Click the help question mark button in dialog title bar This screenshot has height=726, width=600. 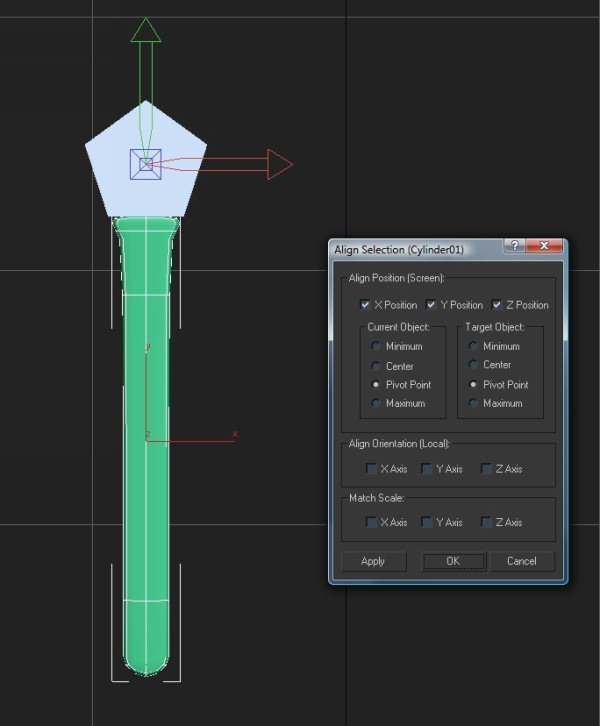(513, 247)
